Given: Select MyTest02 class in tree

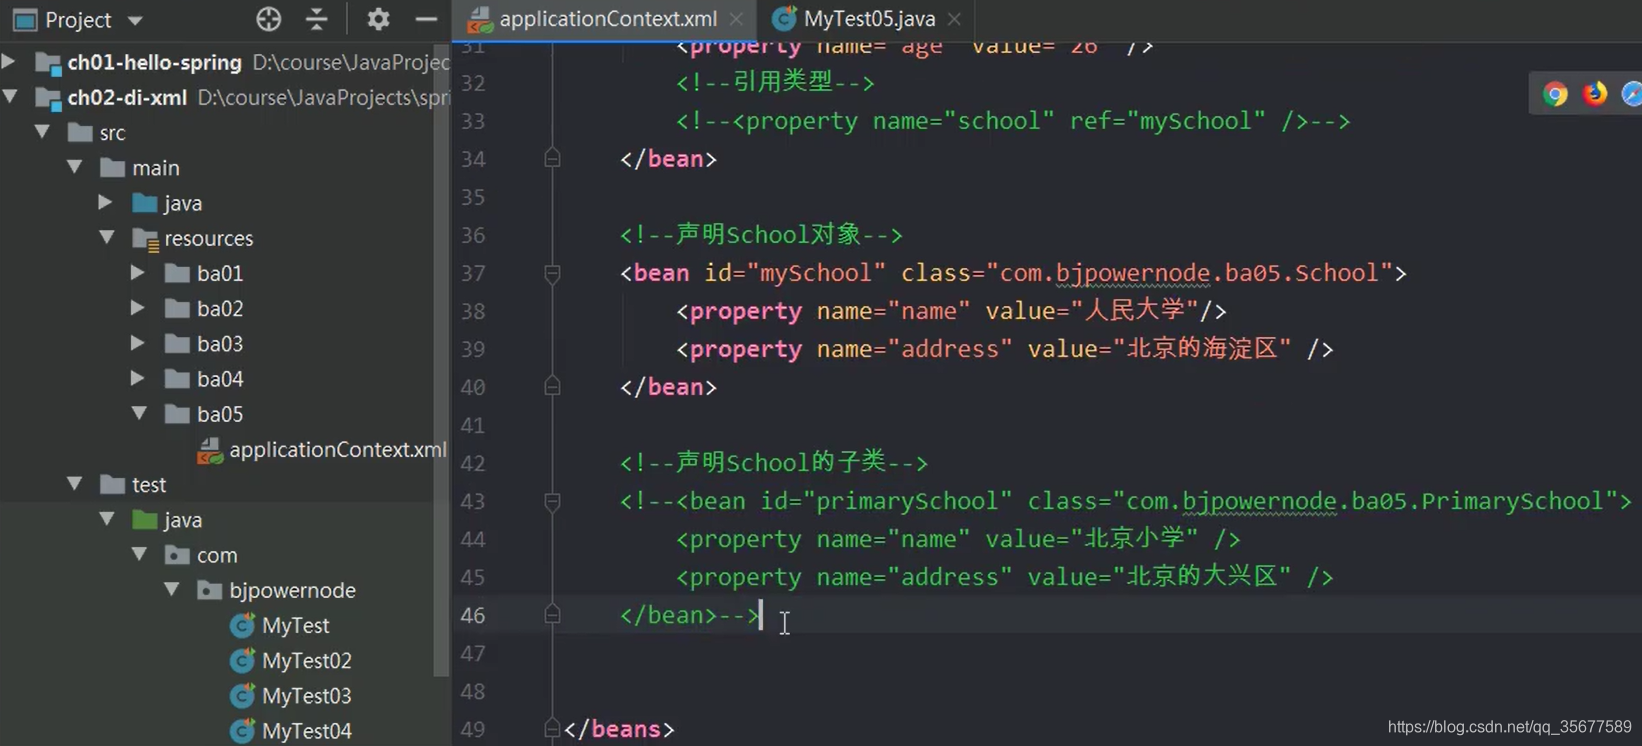Looking at the screenshot, I should (307, 661).
